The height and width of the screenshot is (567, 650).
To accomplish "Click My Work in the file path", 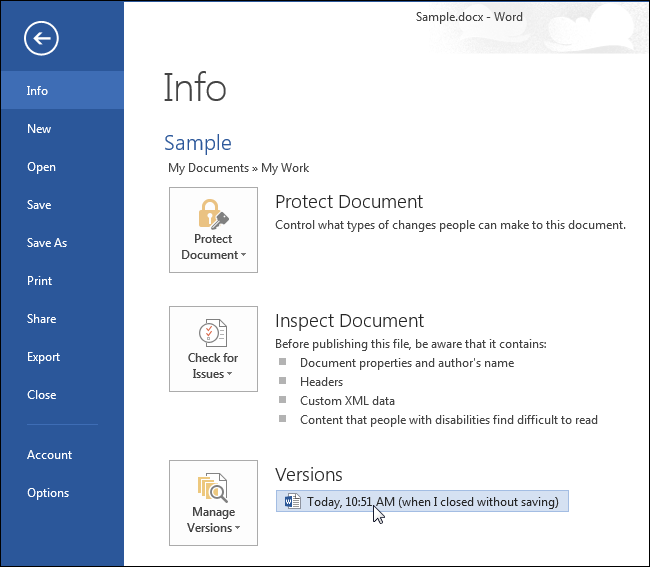I will click(x=285, y=168).
